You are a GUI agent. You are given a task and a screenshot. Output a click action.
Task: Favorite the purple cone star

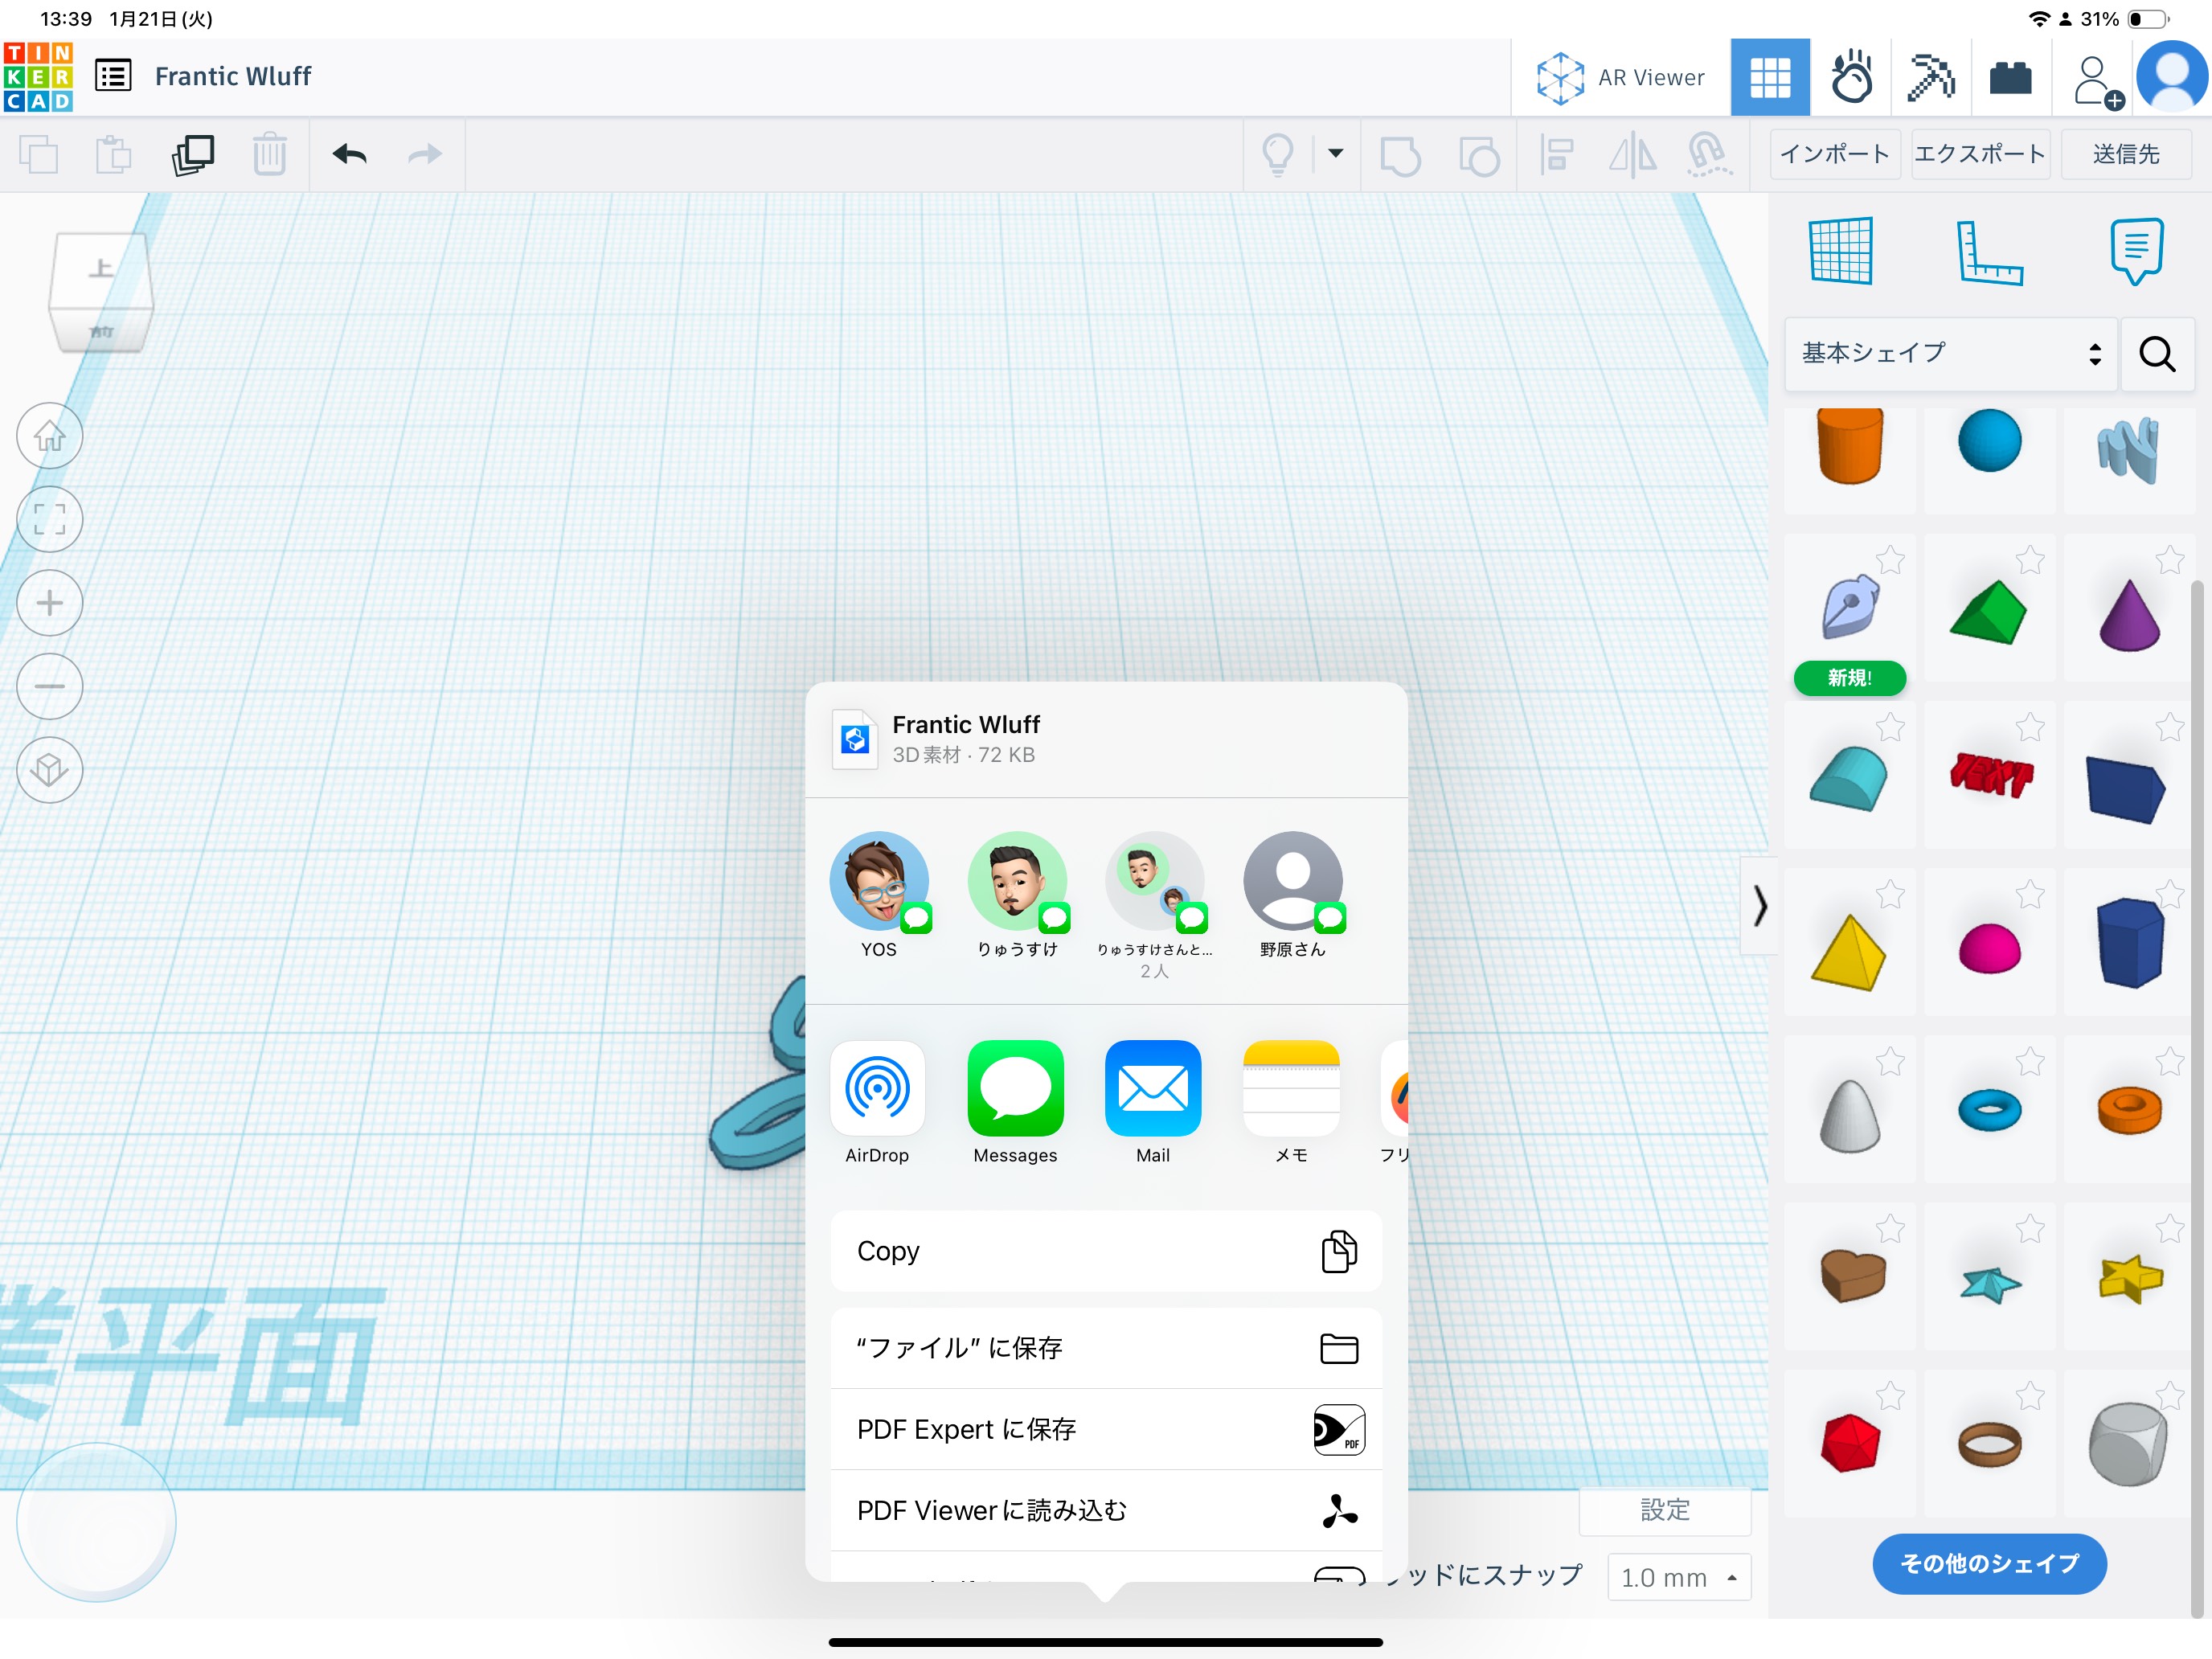(2169, 560)
